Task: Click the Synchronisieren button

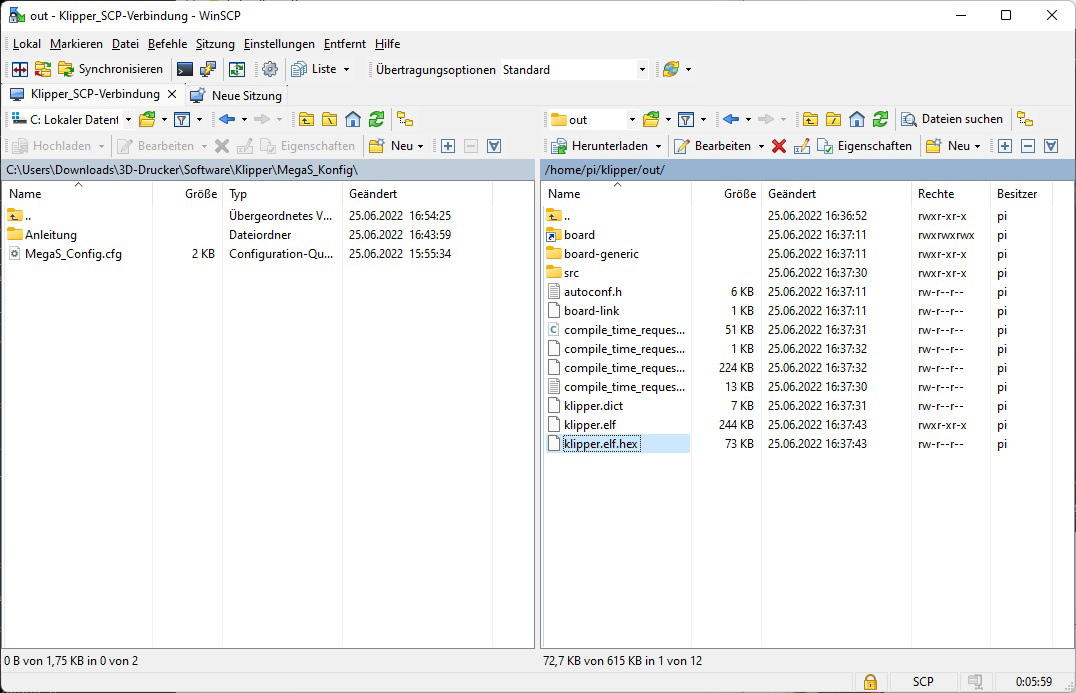Action: click(x=111, y=69)
